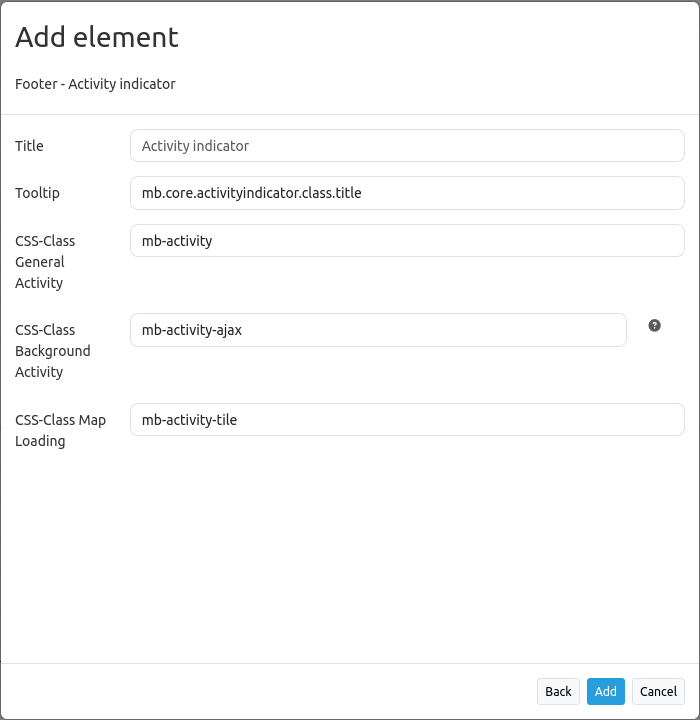Focus the CSS-Class Map Loading field
The image size is (700, 720).
407,420
